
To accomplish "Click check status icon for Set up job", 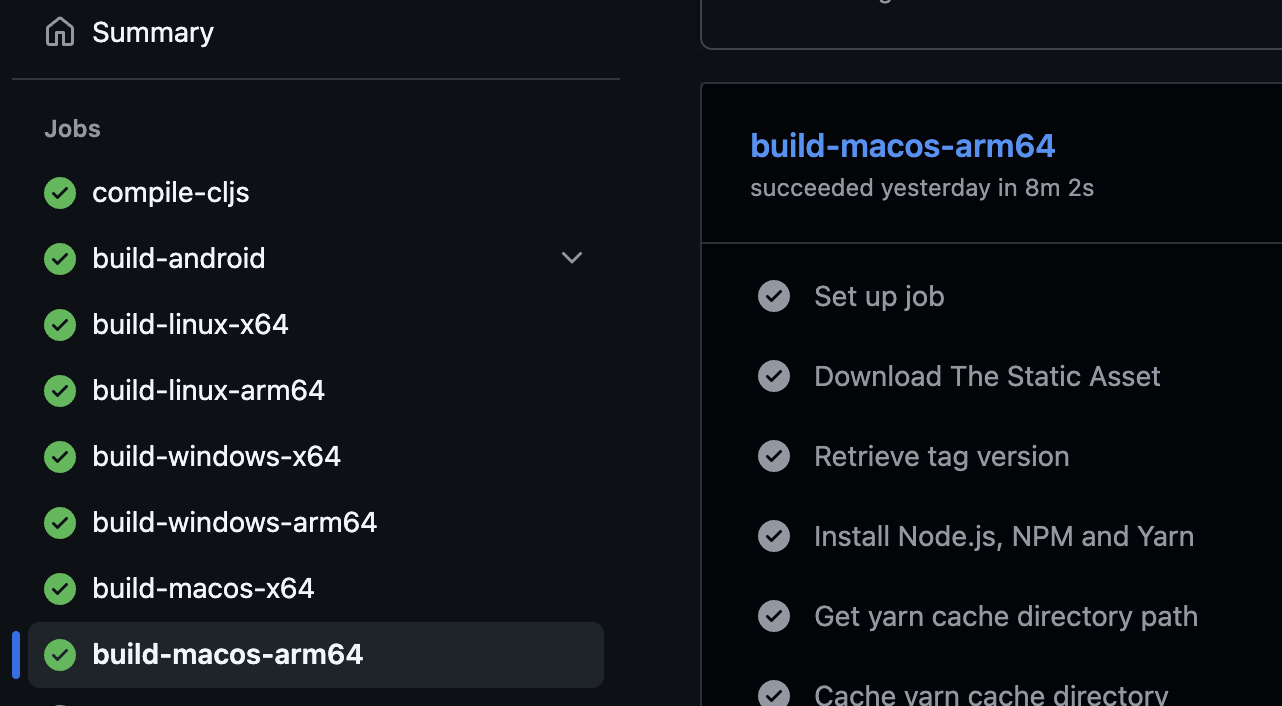I will pyautogui.click(x=774, y=296).
